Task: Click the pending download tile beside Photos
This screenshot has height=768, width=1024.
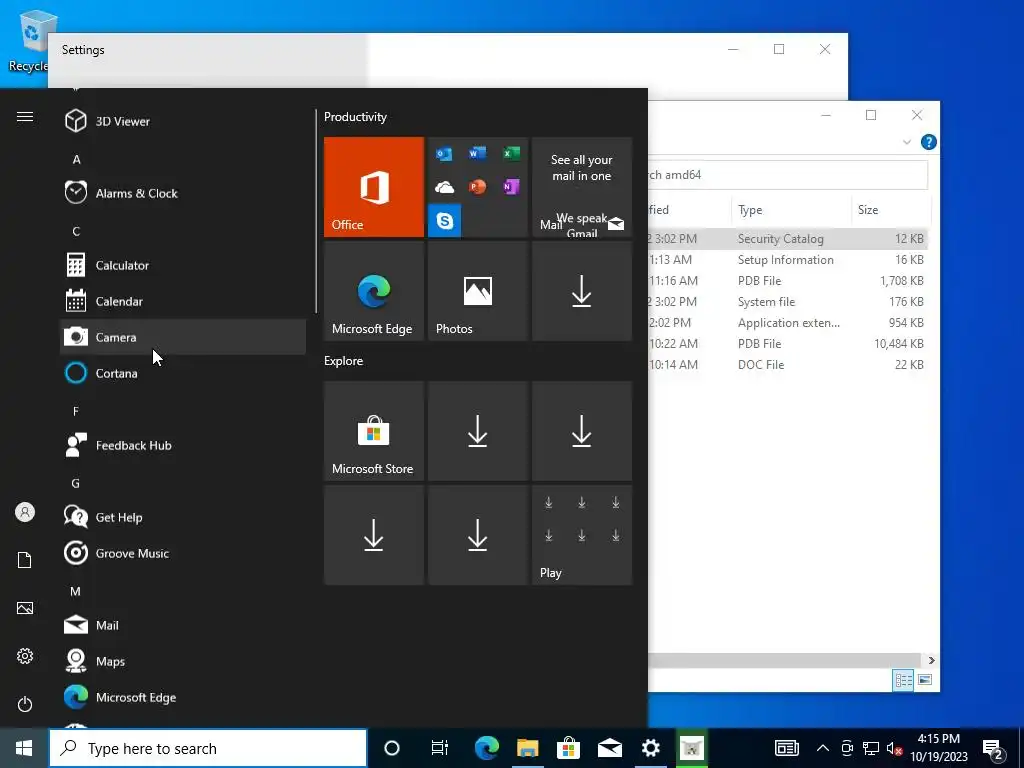Action: 582,291
